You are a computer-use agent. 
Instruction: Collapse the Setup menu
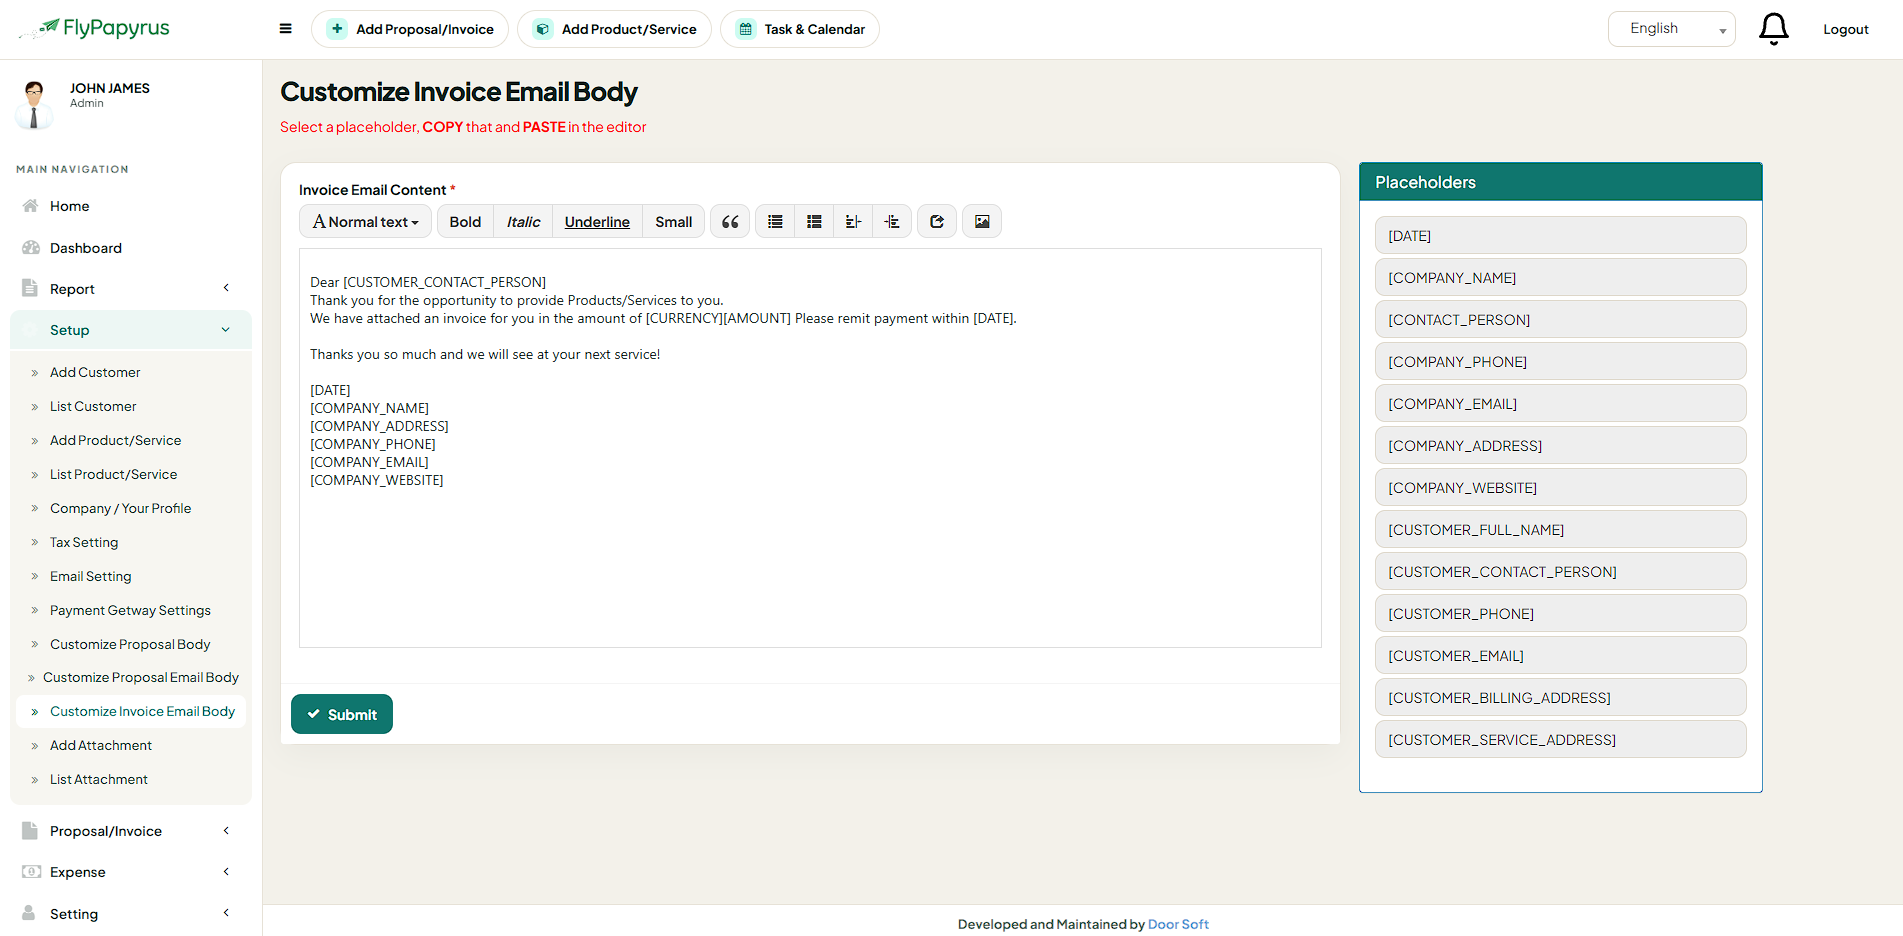[131, 330]
